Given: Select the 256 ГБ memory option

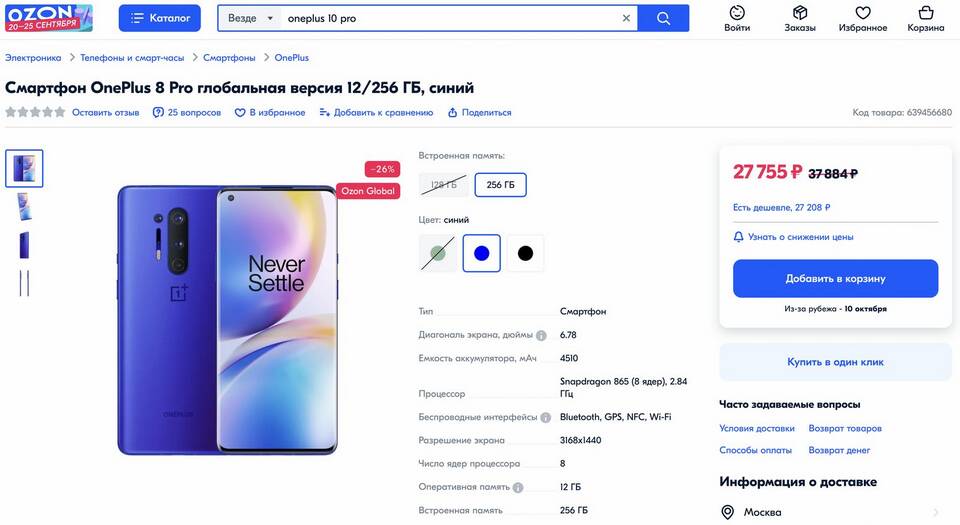Looking at the screenshot, I should pos(500,185).
